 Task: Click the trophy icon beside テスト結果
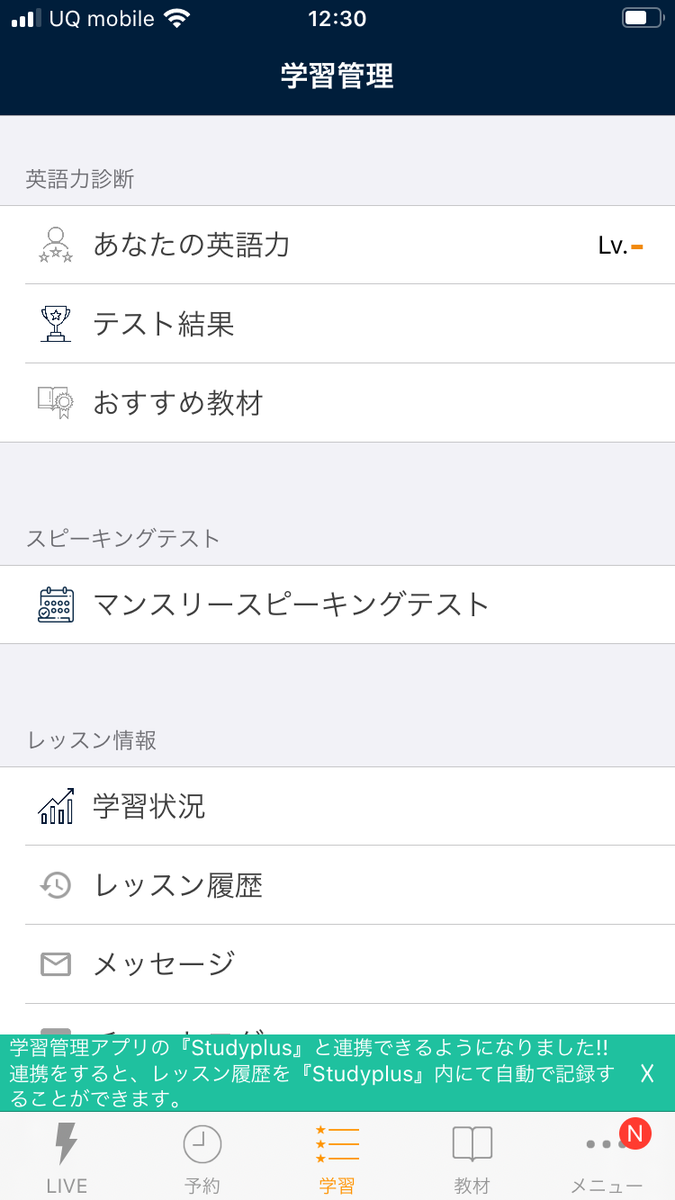pyautogui.click(x=57, y=324)
